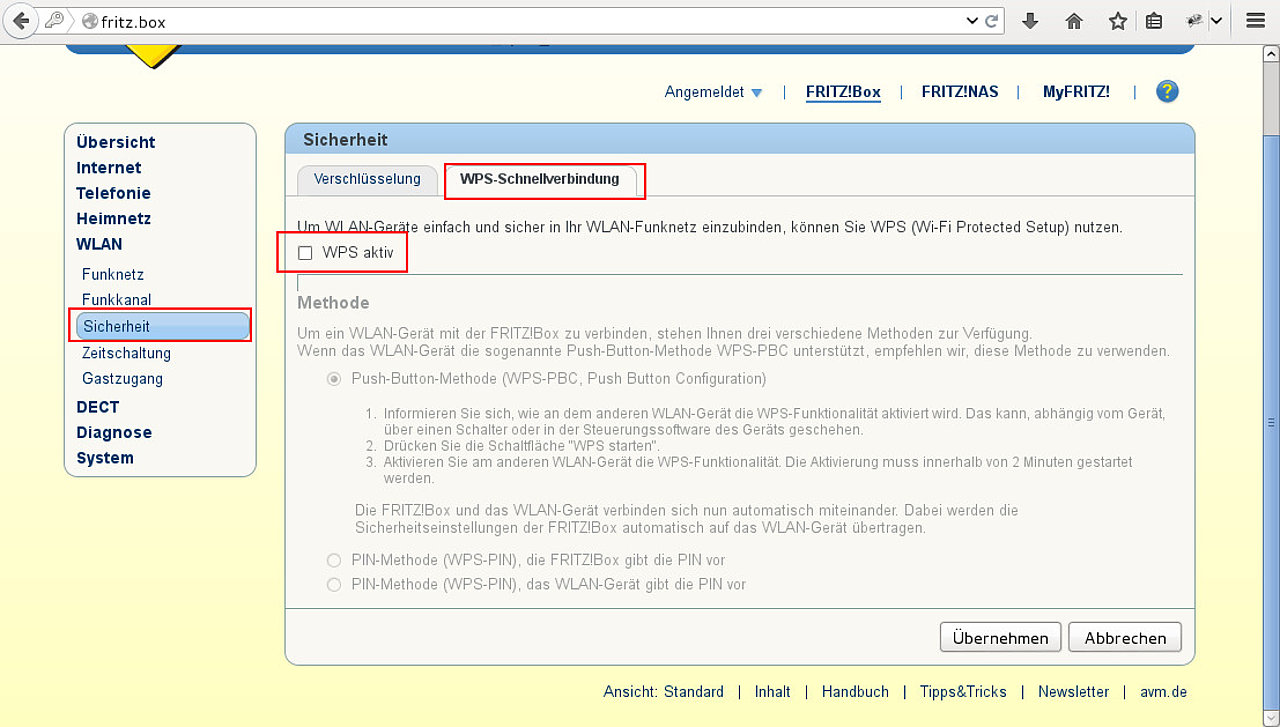Go to Zeitschaltung under WLAN
This screenshot has width=1280, height=727.
tap(126, 353)
